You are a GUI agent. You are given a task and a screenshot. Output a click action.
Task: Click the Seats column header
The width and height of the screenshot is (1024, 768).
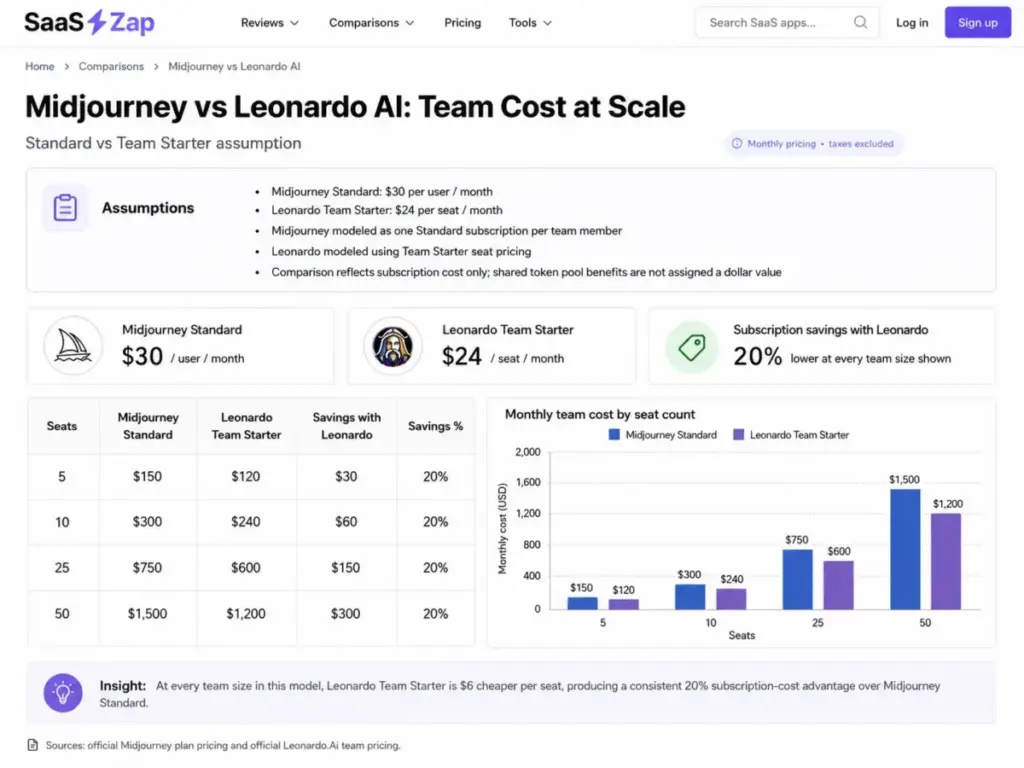(x=62, y=426)
